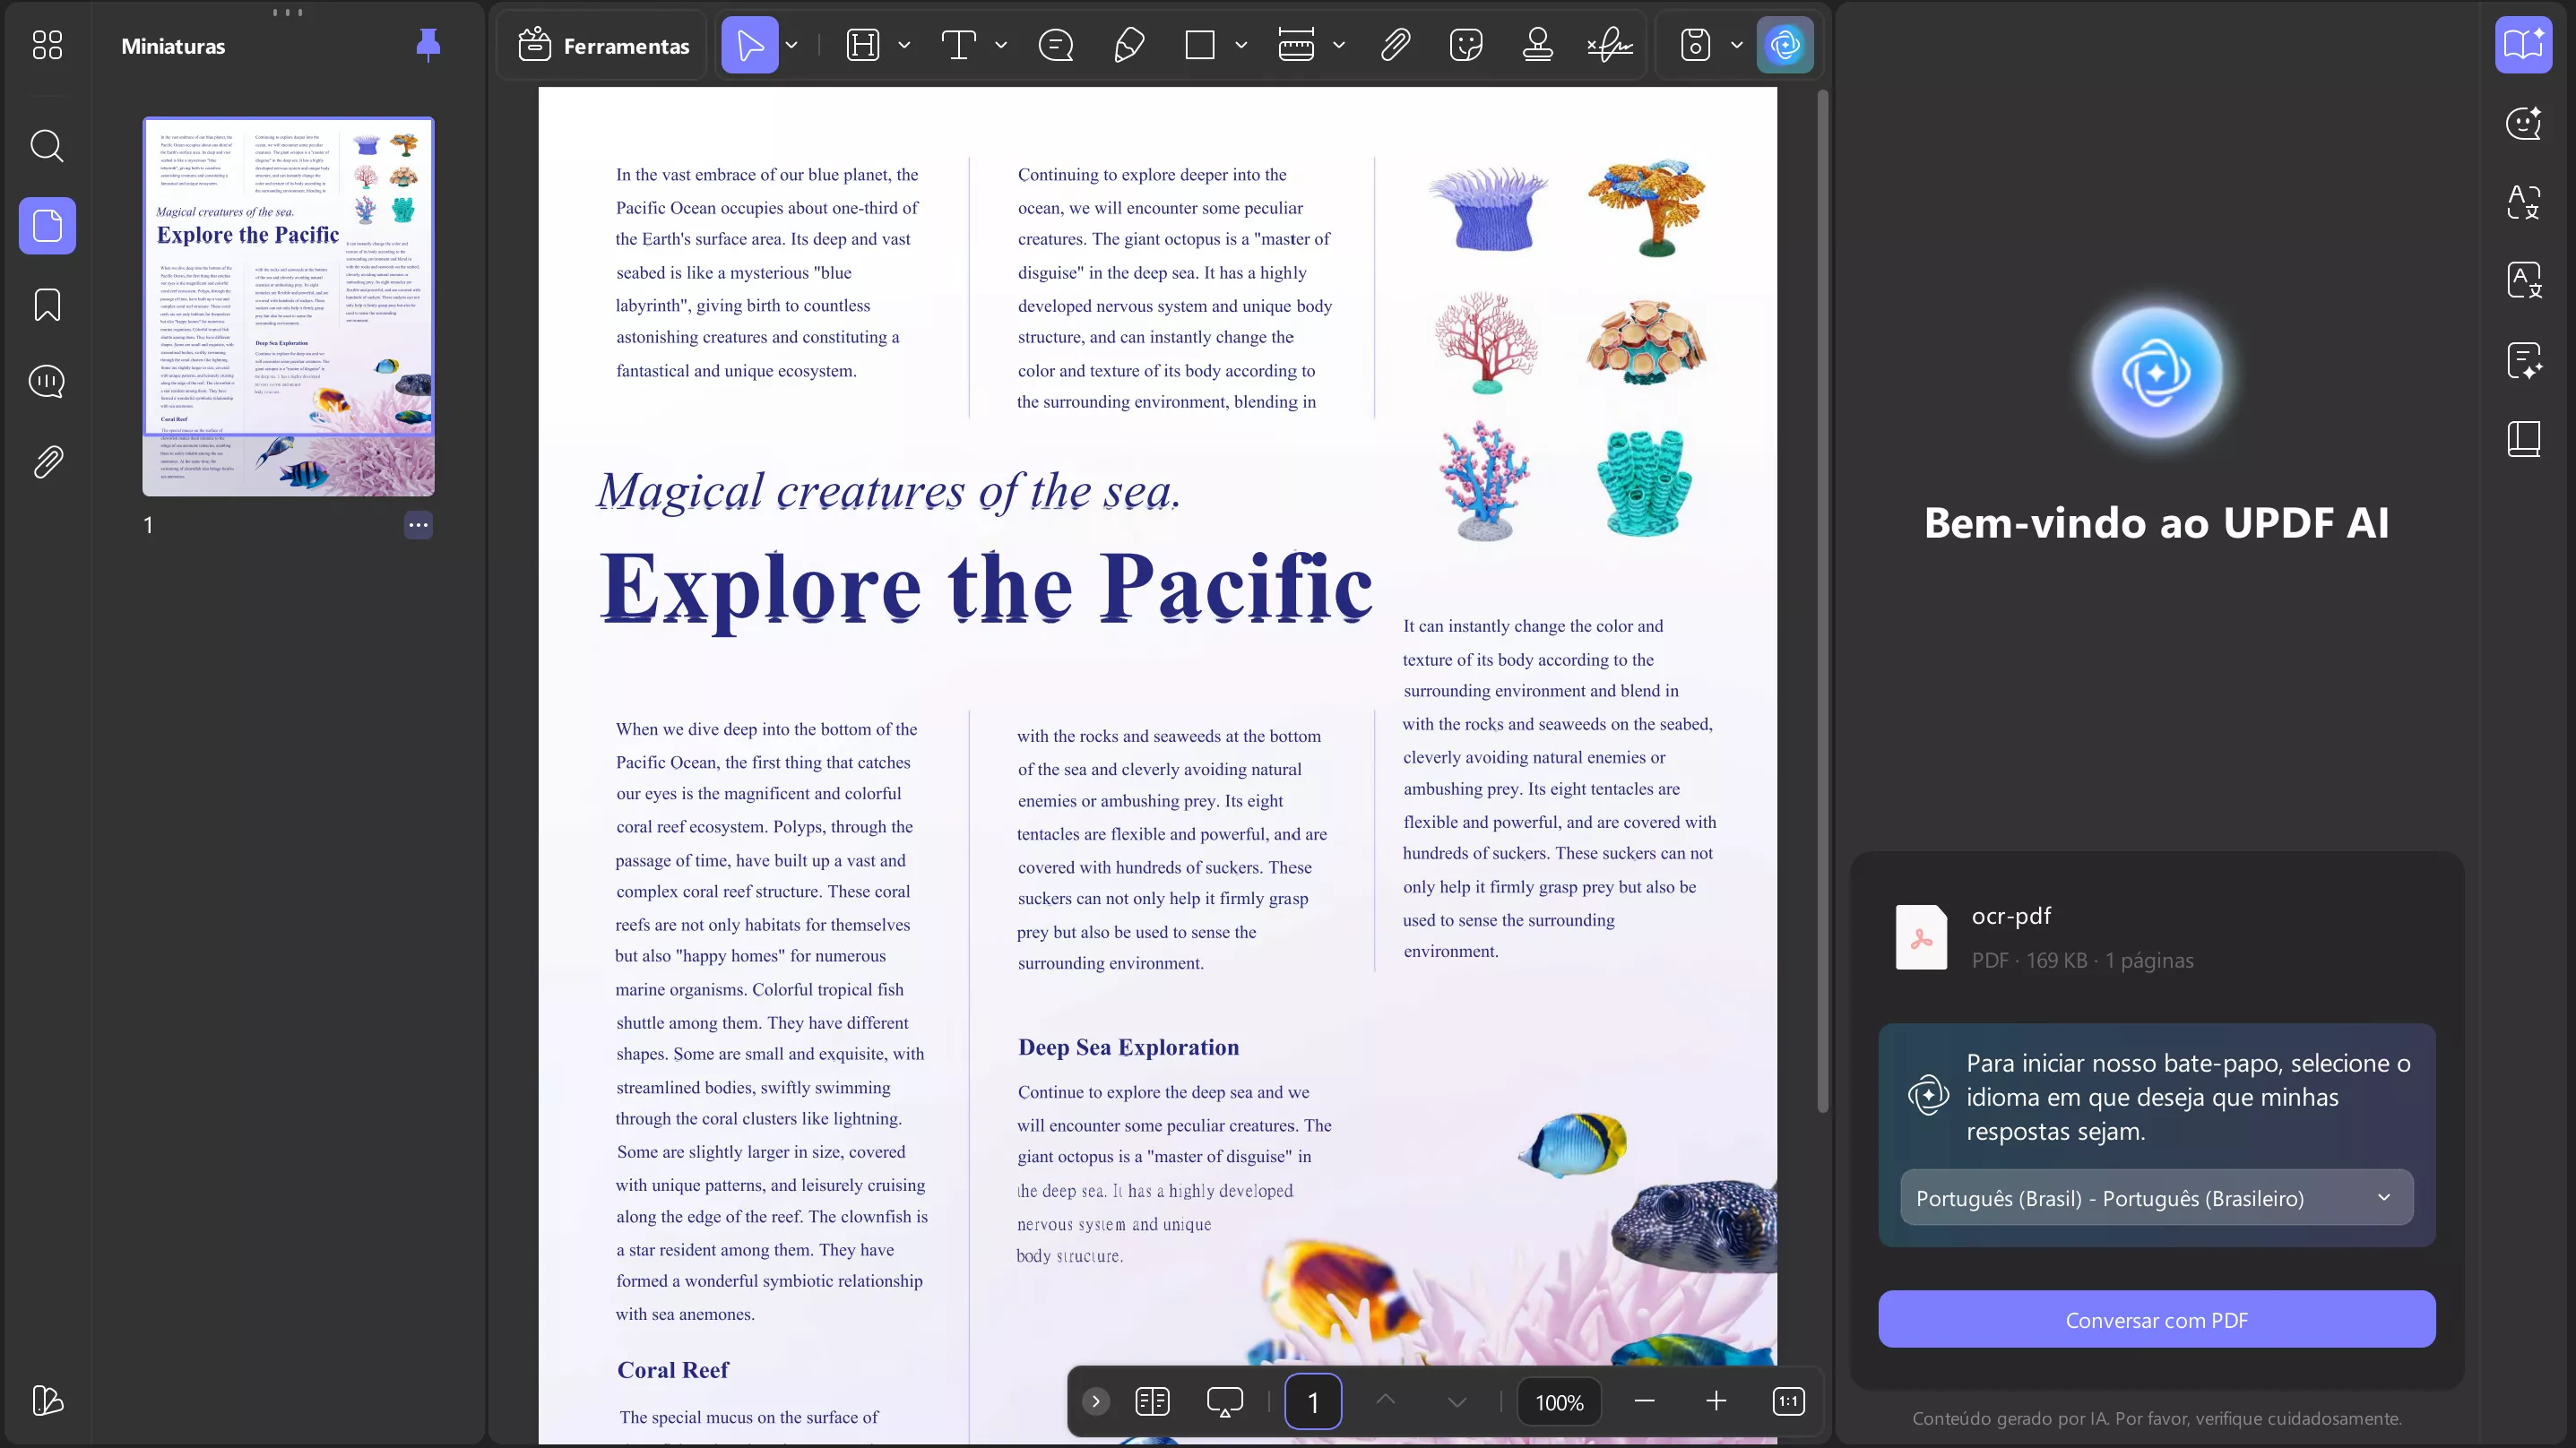
Task: Open the search panel in left sidebar
Action: point(47,147)
